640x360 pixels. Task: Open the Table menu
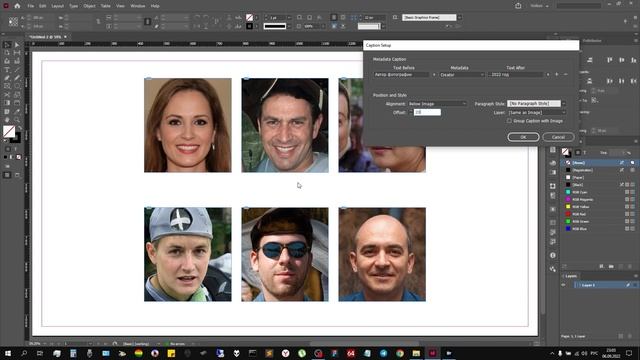pyautogui.click(x=106, y=6)
